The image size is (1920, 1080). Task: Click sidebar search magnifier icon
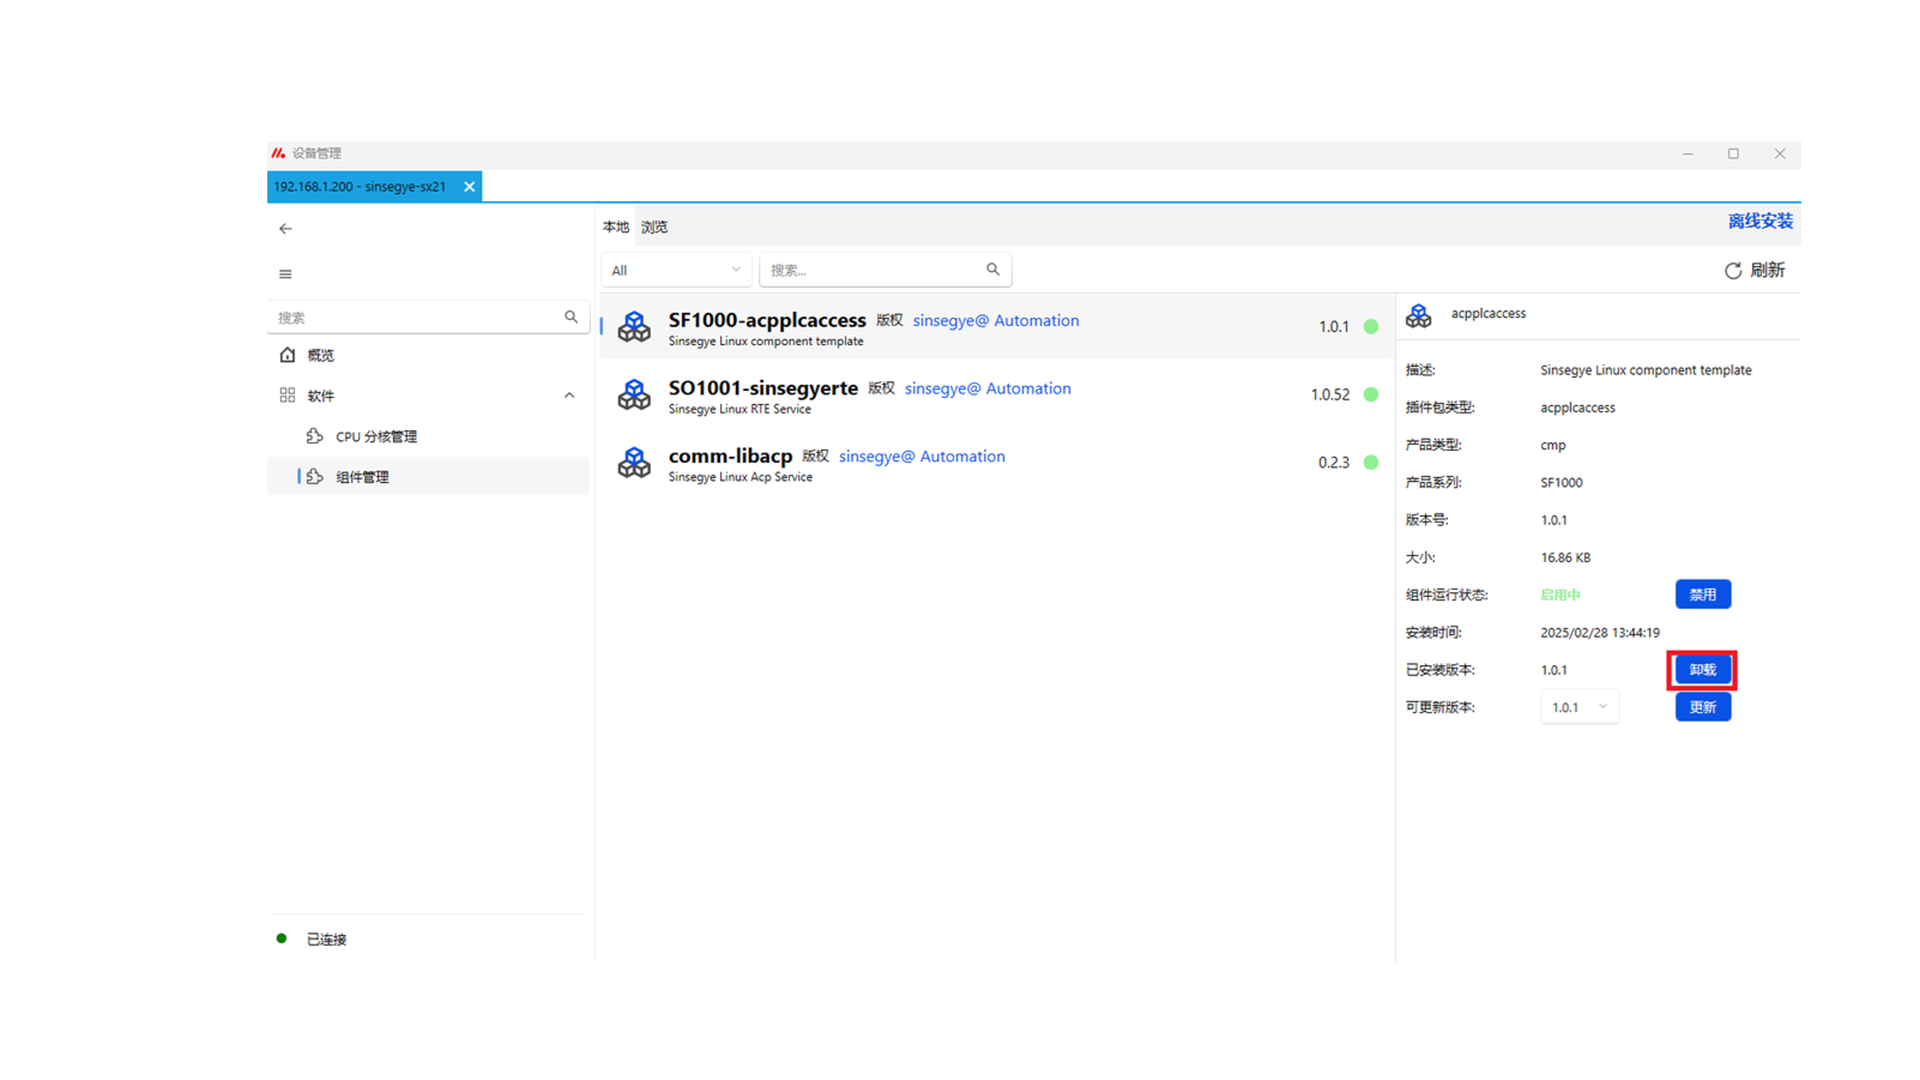[571, 317]
